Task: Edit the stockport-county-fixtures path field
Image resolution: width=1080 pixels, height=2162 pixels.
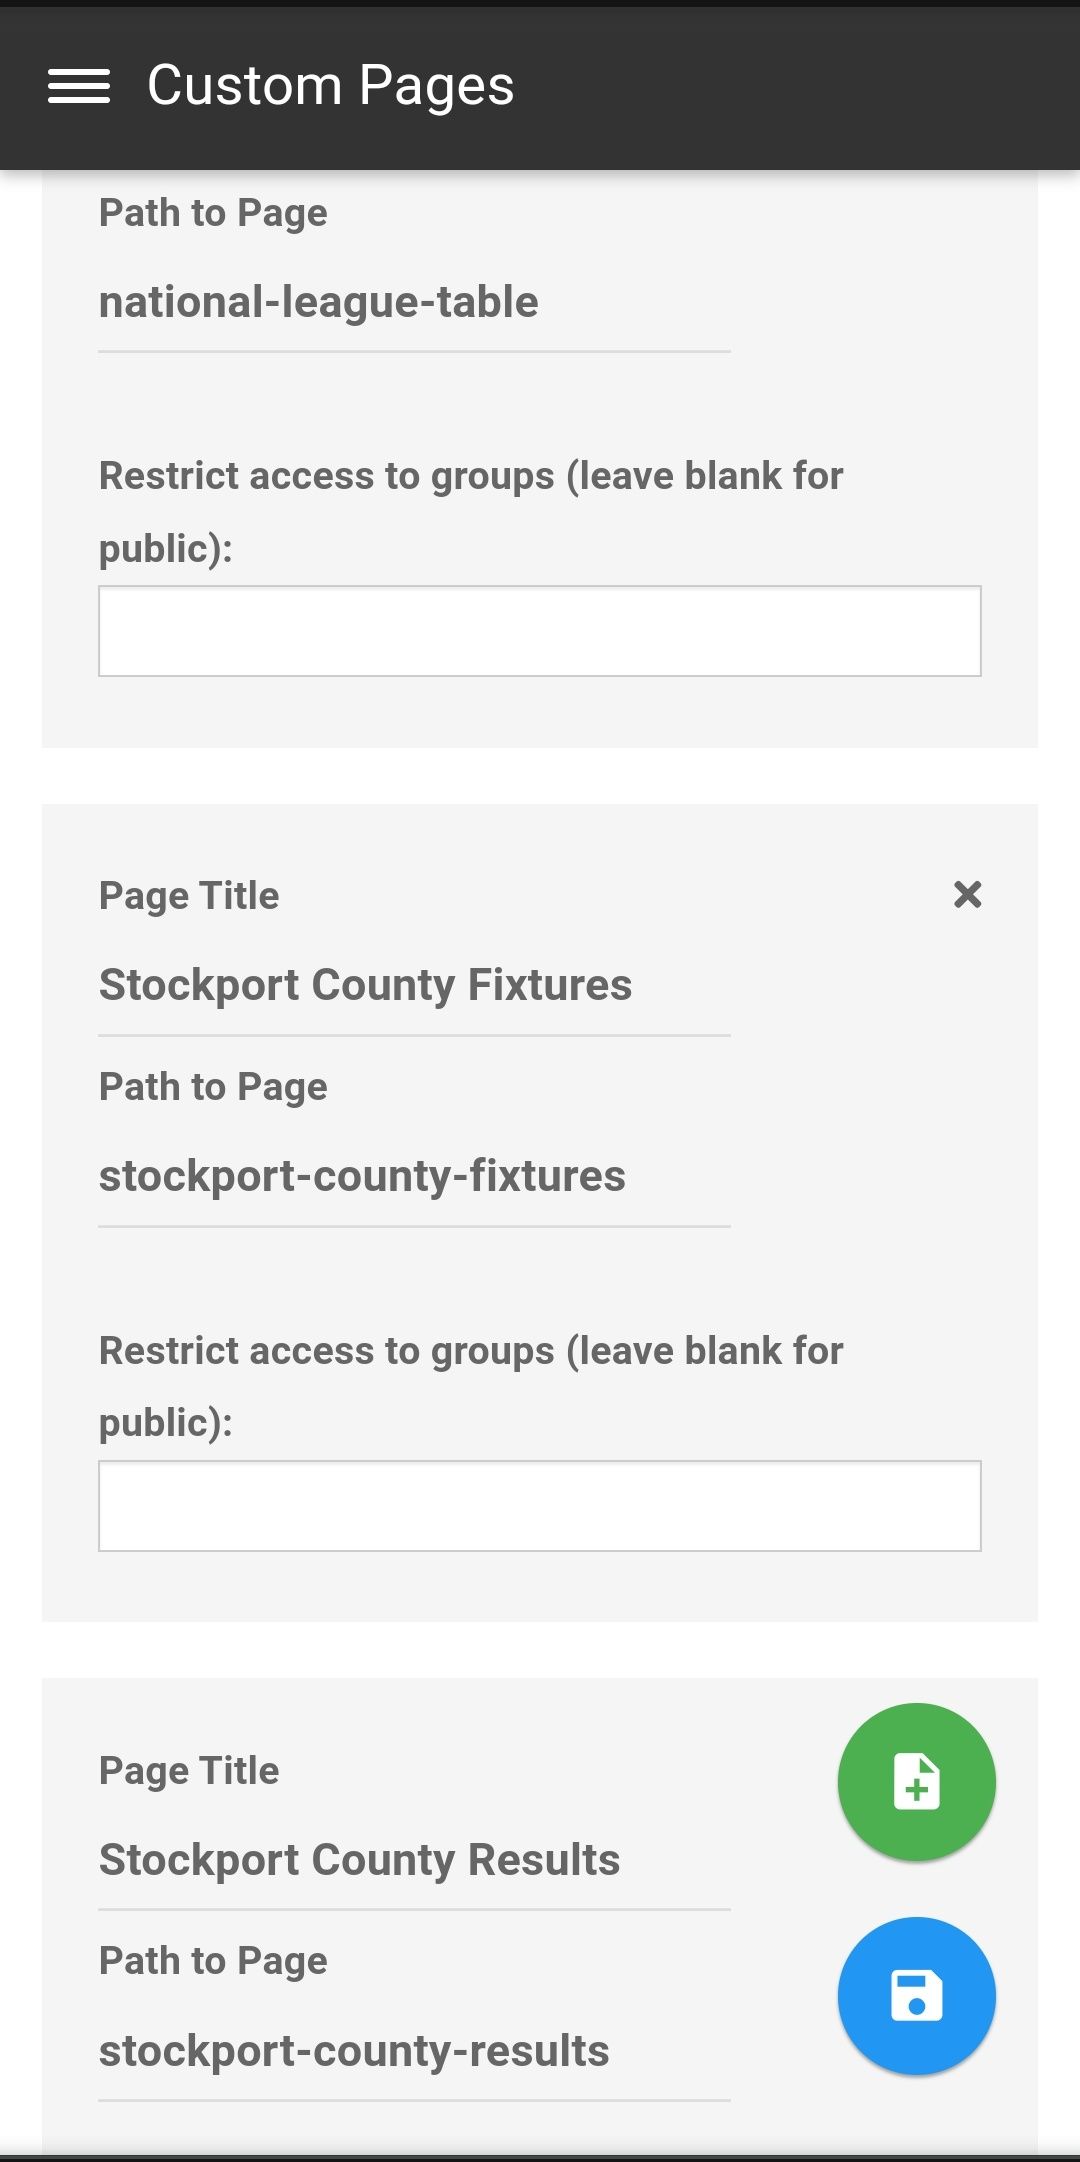Action: (414, 1177)
